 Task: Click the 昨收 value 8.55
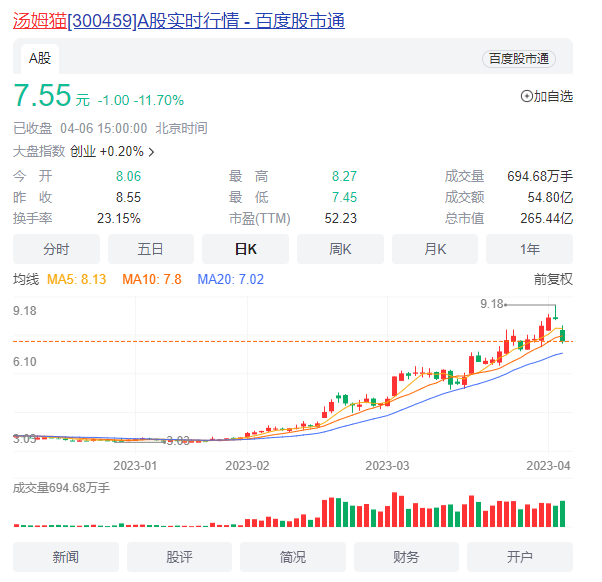point(128,197)
